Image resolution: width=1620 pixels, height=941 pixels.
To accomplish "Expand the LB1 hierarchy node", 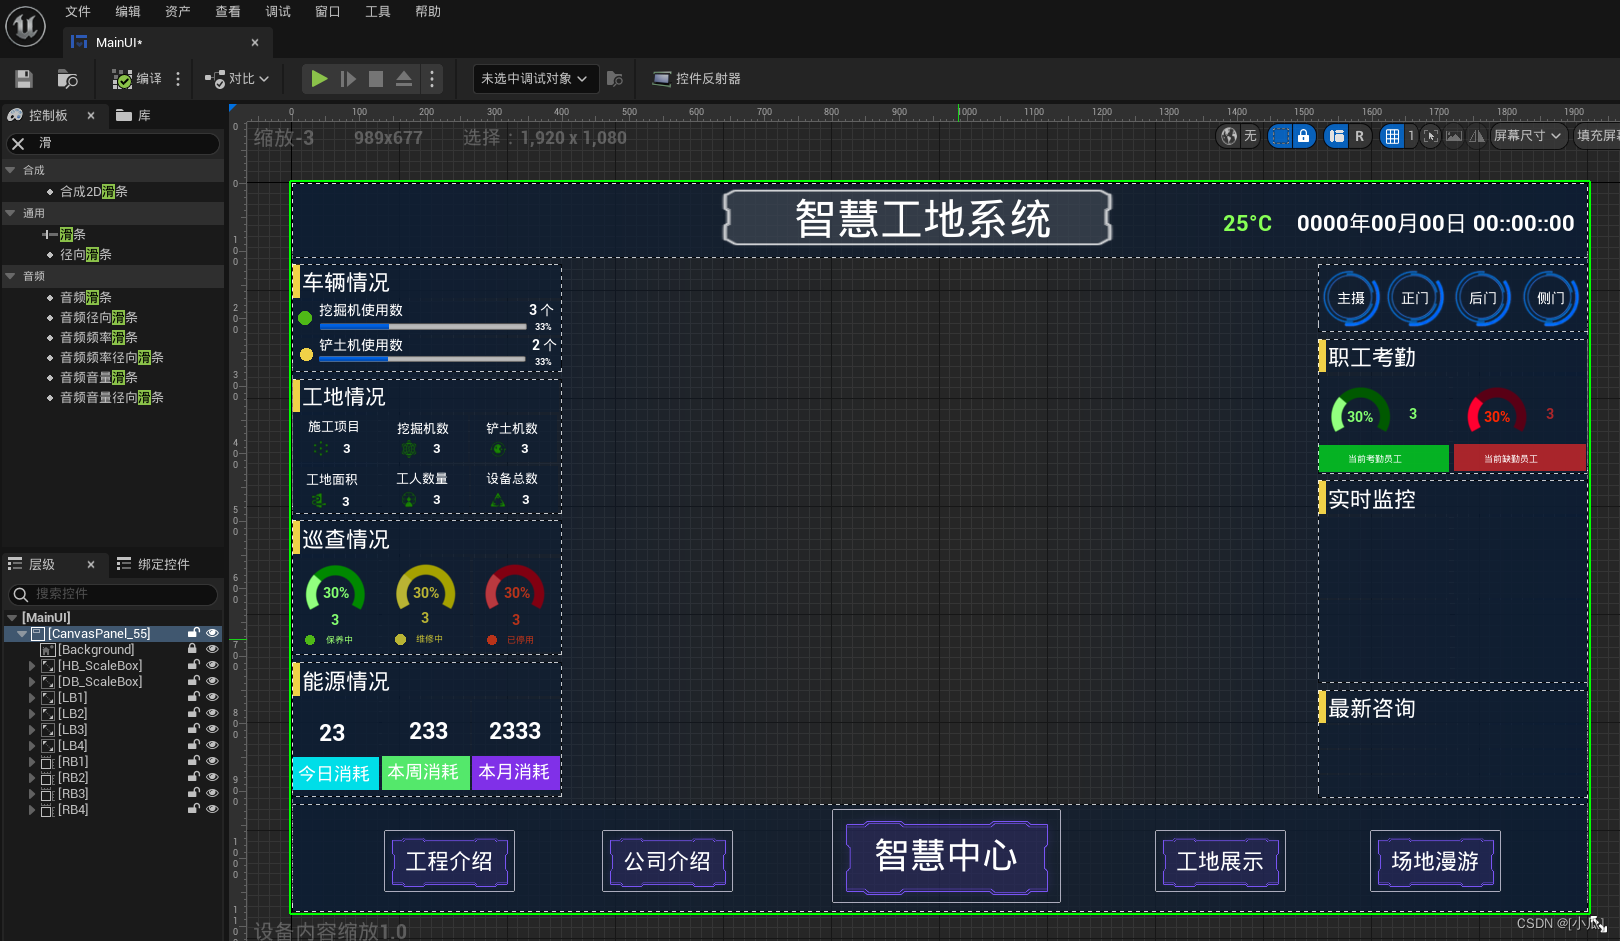I will pos(32,698).
